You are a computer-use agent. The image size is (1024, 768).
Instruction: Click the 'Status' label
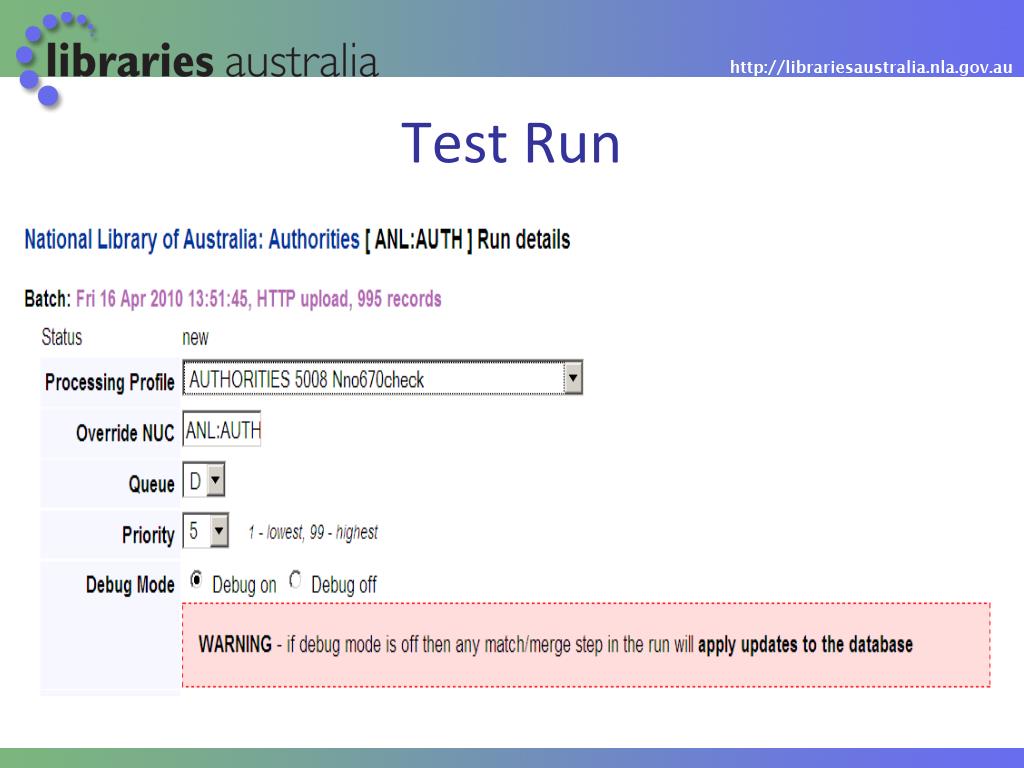[62, 338]
